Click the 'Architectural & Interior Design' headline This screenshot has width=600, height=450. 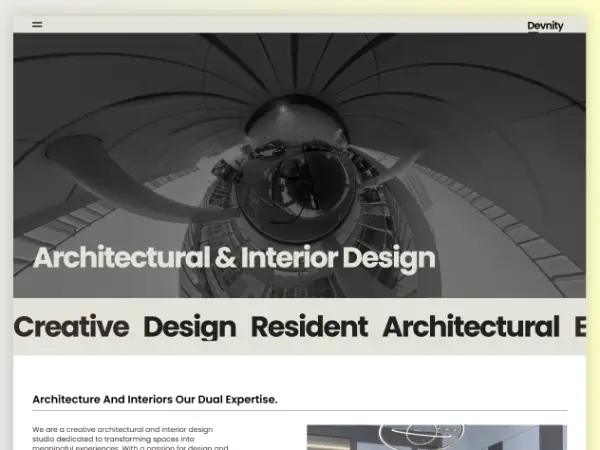234,258
